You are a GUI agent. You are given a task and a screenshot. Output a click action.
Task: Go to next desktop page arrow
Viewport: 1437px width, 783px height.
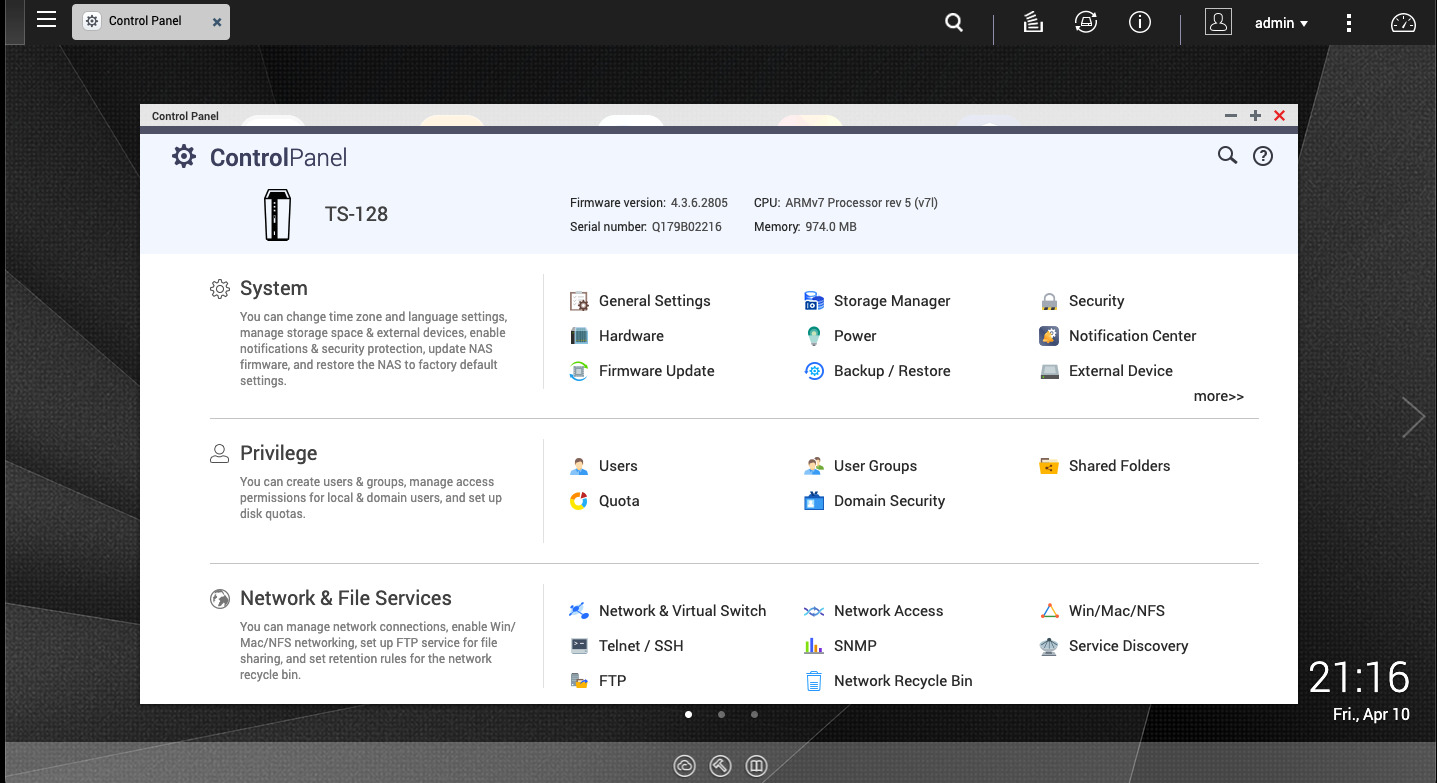click(1413, 417)
